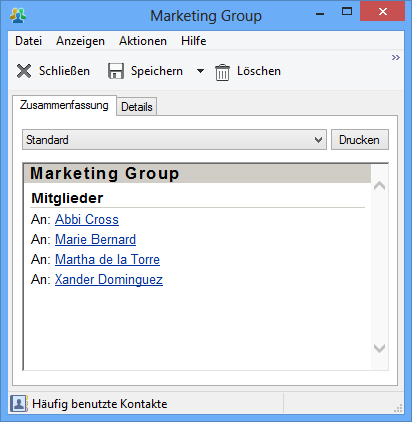Open the Hilfe menu
This screenshot has height=422, width=412.
(x=194, y=41)
